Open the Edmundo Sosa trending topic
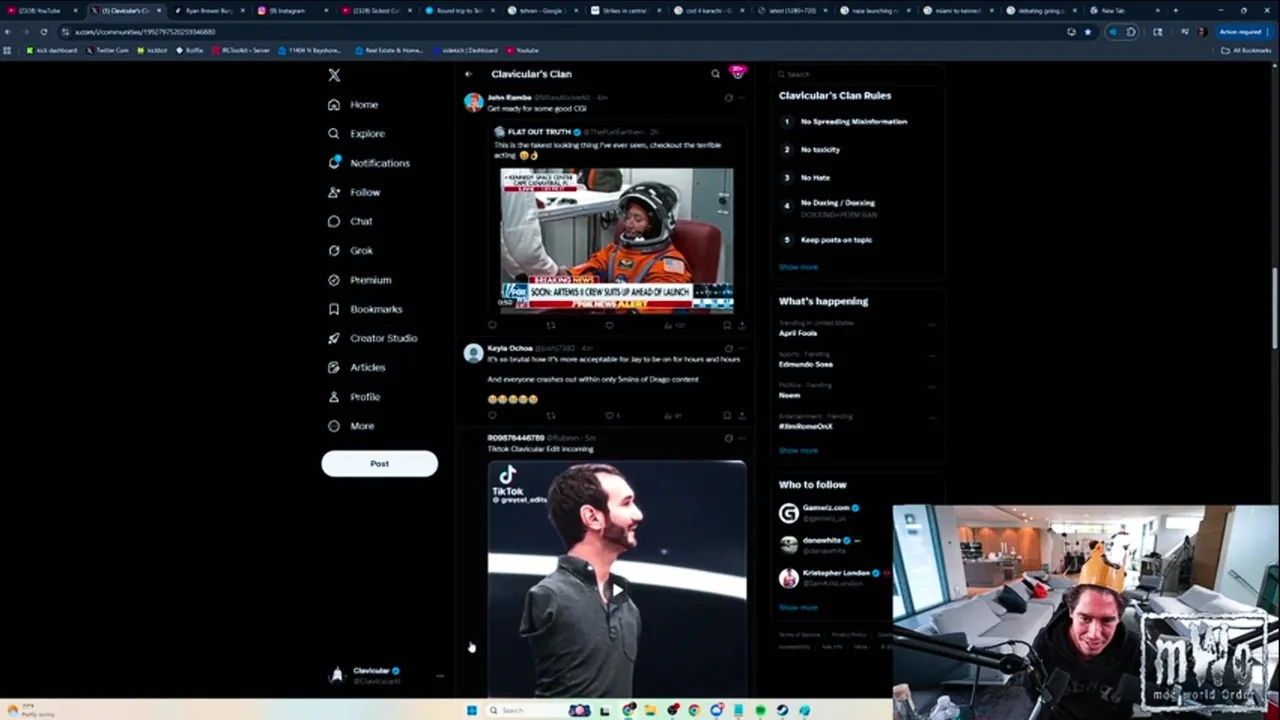The height and width of the screenshot is (720, 1280). pyautogui.click(x=806, y=364)
